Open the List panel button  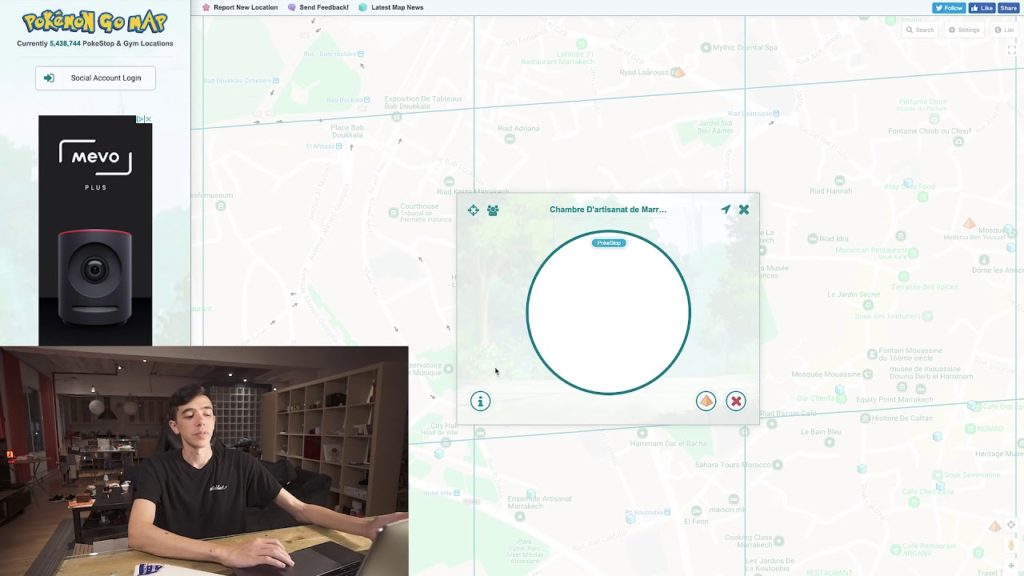click(1004, 30)
